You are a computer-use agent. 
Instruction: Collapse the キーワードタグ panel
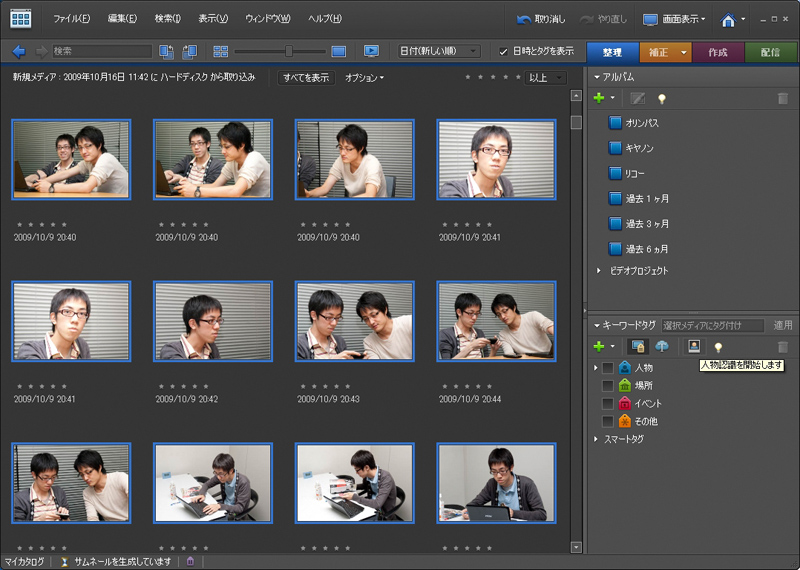click(x=596, y=325)
